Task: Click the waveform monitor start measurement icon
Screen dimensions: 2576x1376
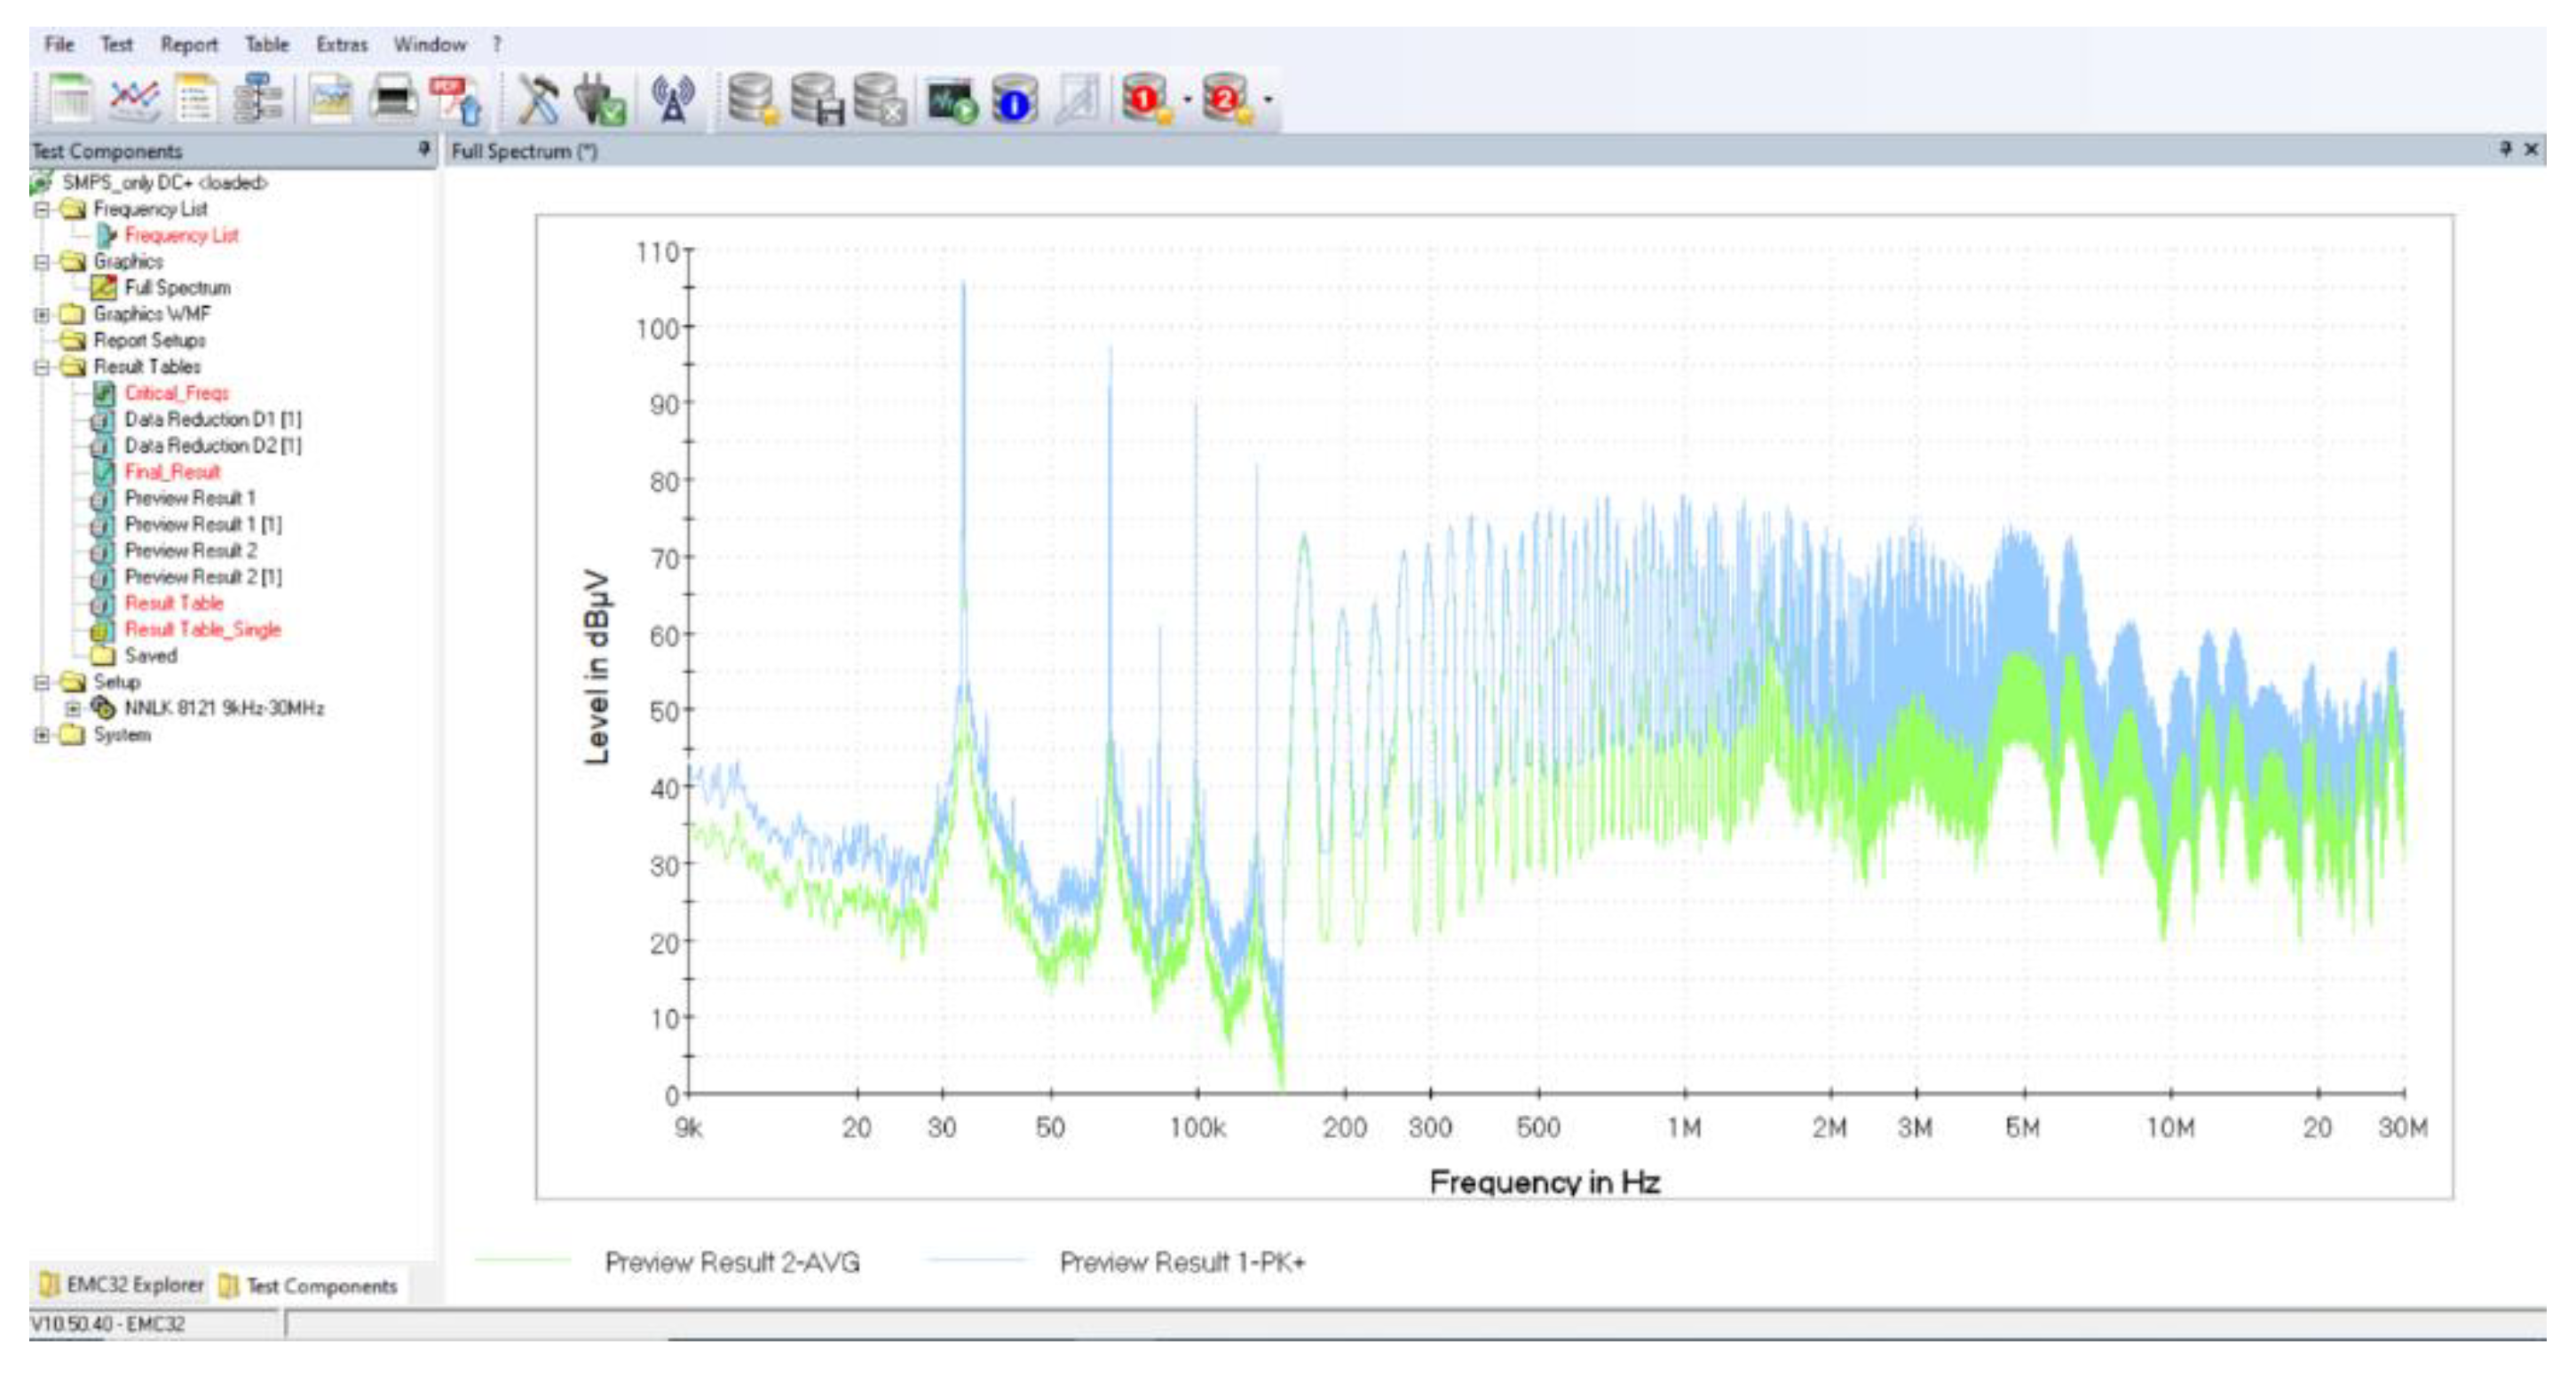Action: pos(950,100)
